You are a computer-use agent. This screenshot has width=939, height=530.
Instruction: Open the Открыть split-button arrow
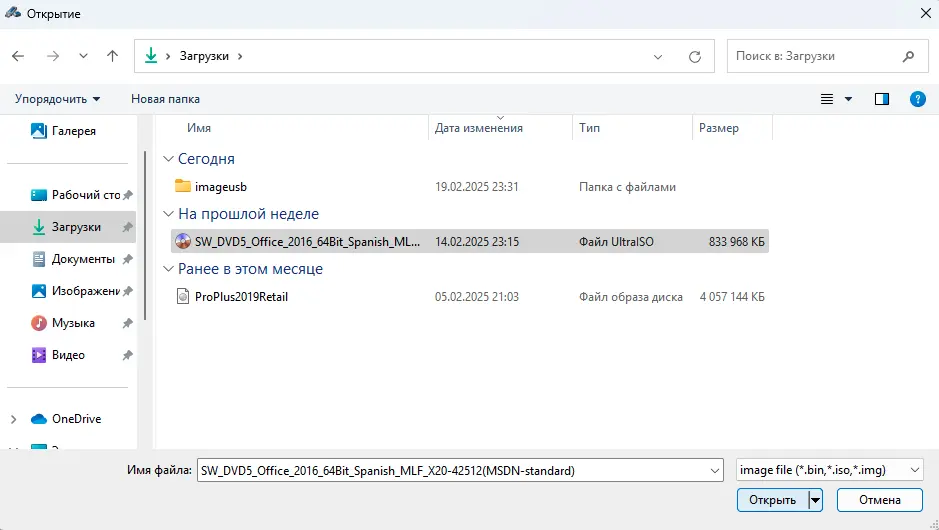point(816,500)
